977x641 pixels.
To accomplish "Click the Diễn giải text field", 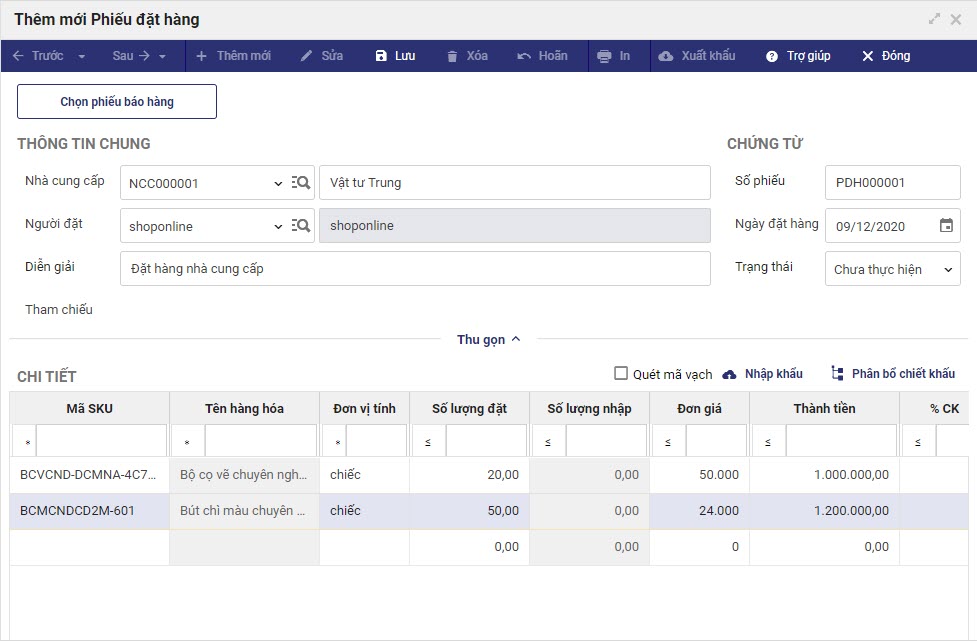I will 415,268.
